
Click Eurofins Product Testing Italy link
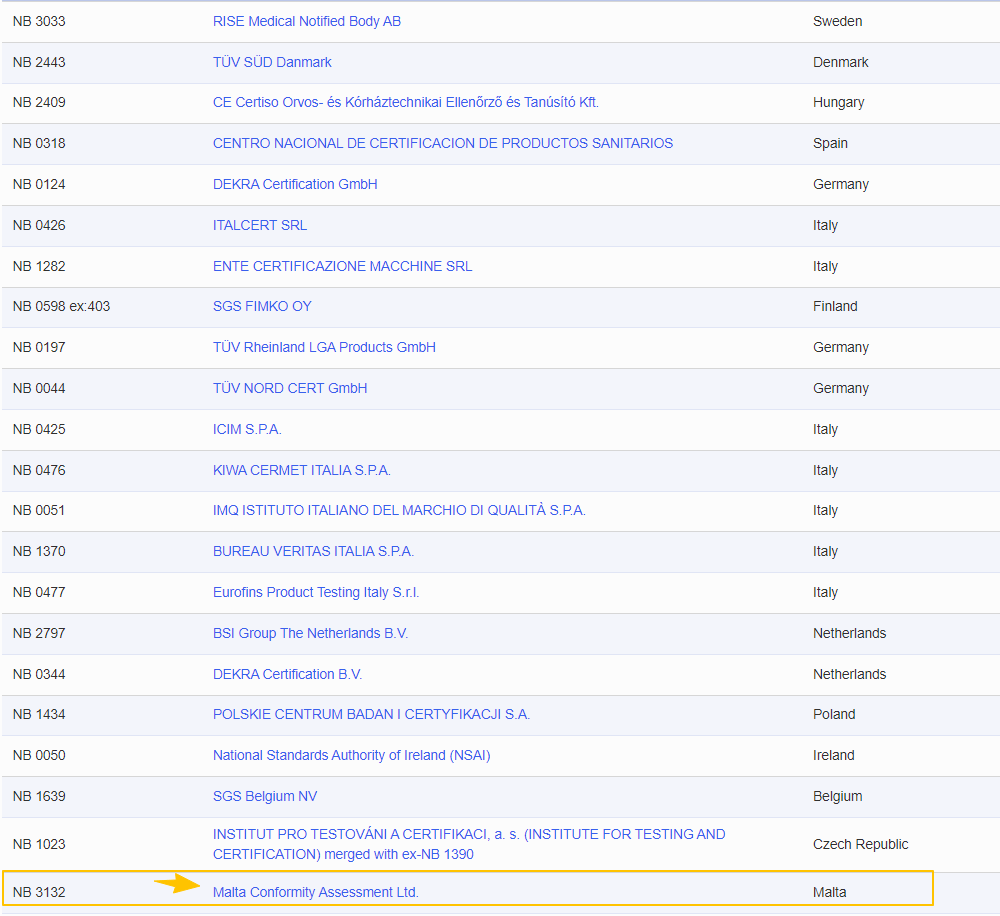tap(316, 592)
